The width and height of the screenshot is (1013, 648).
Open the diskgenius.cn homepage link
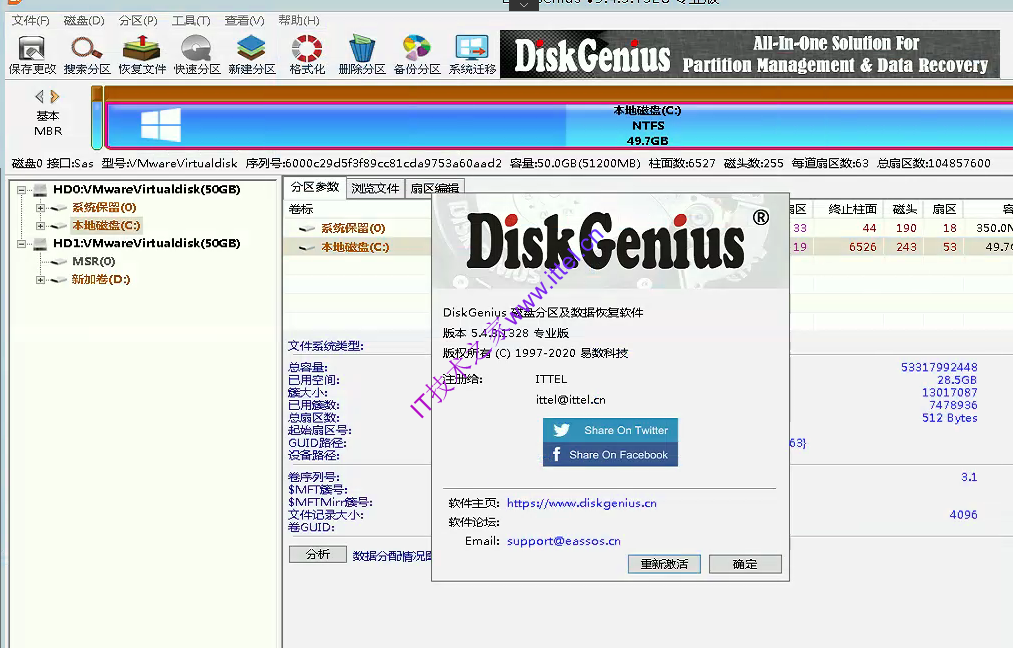coord(581,503)
